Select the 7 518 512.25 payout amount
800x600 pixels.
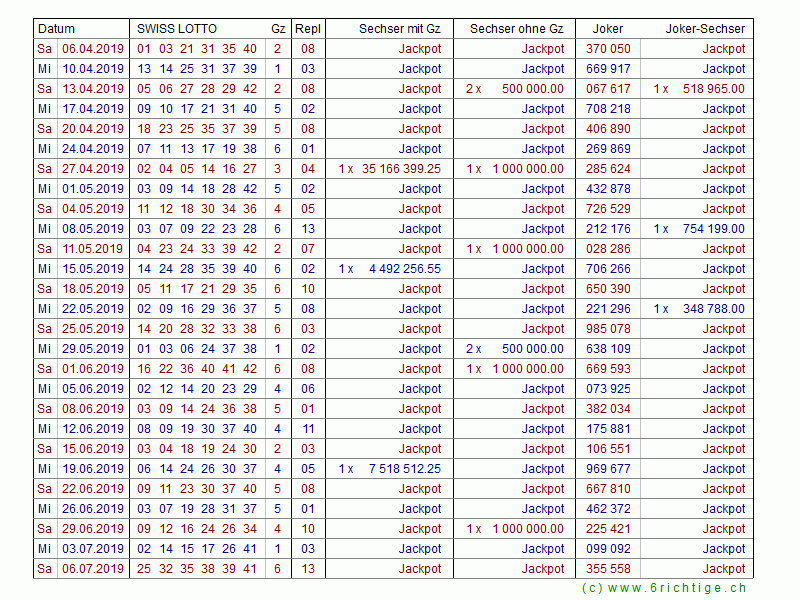point(404,469)
